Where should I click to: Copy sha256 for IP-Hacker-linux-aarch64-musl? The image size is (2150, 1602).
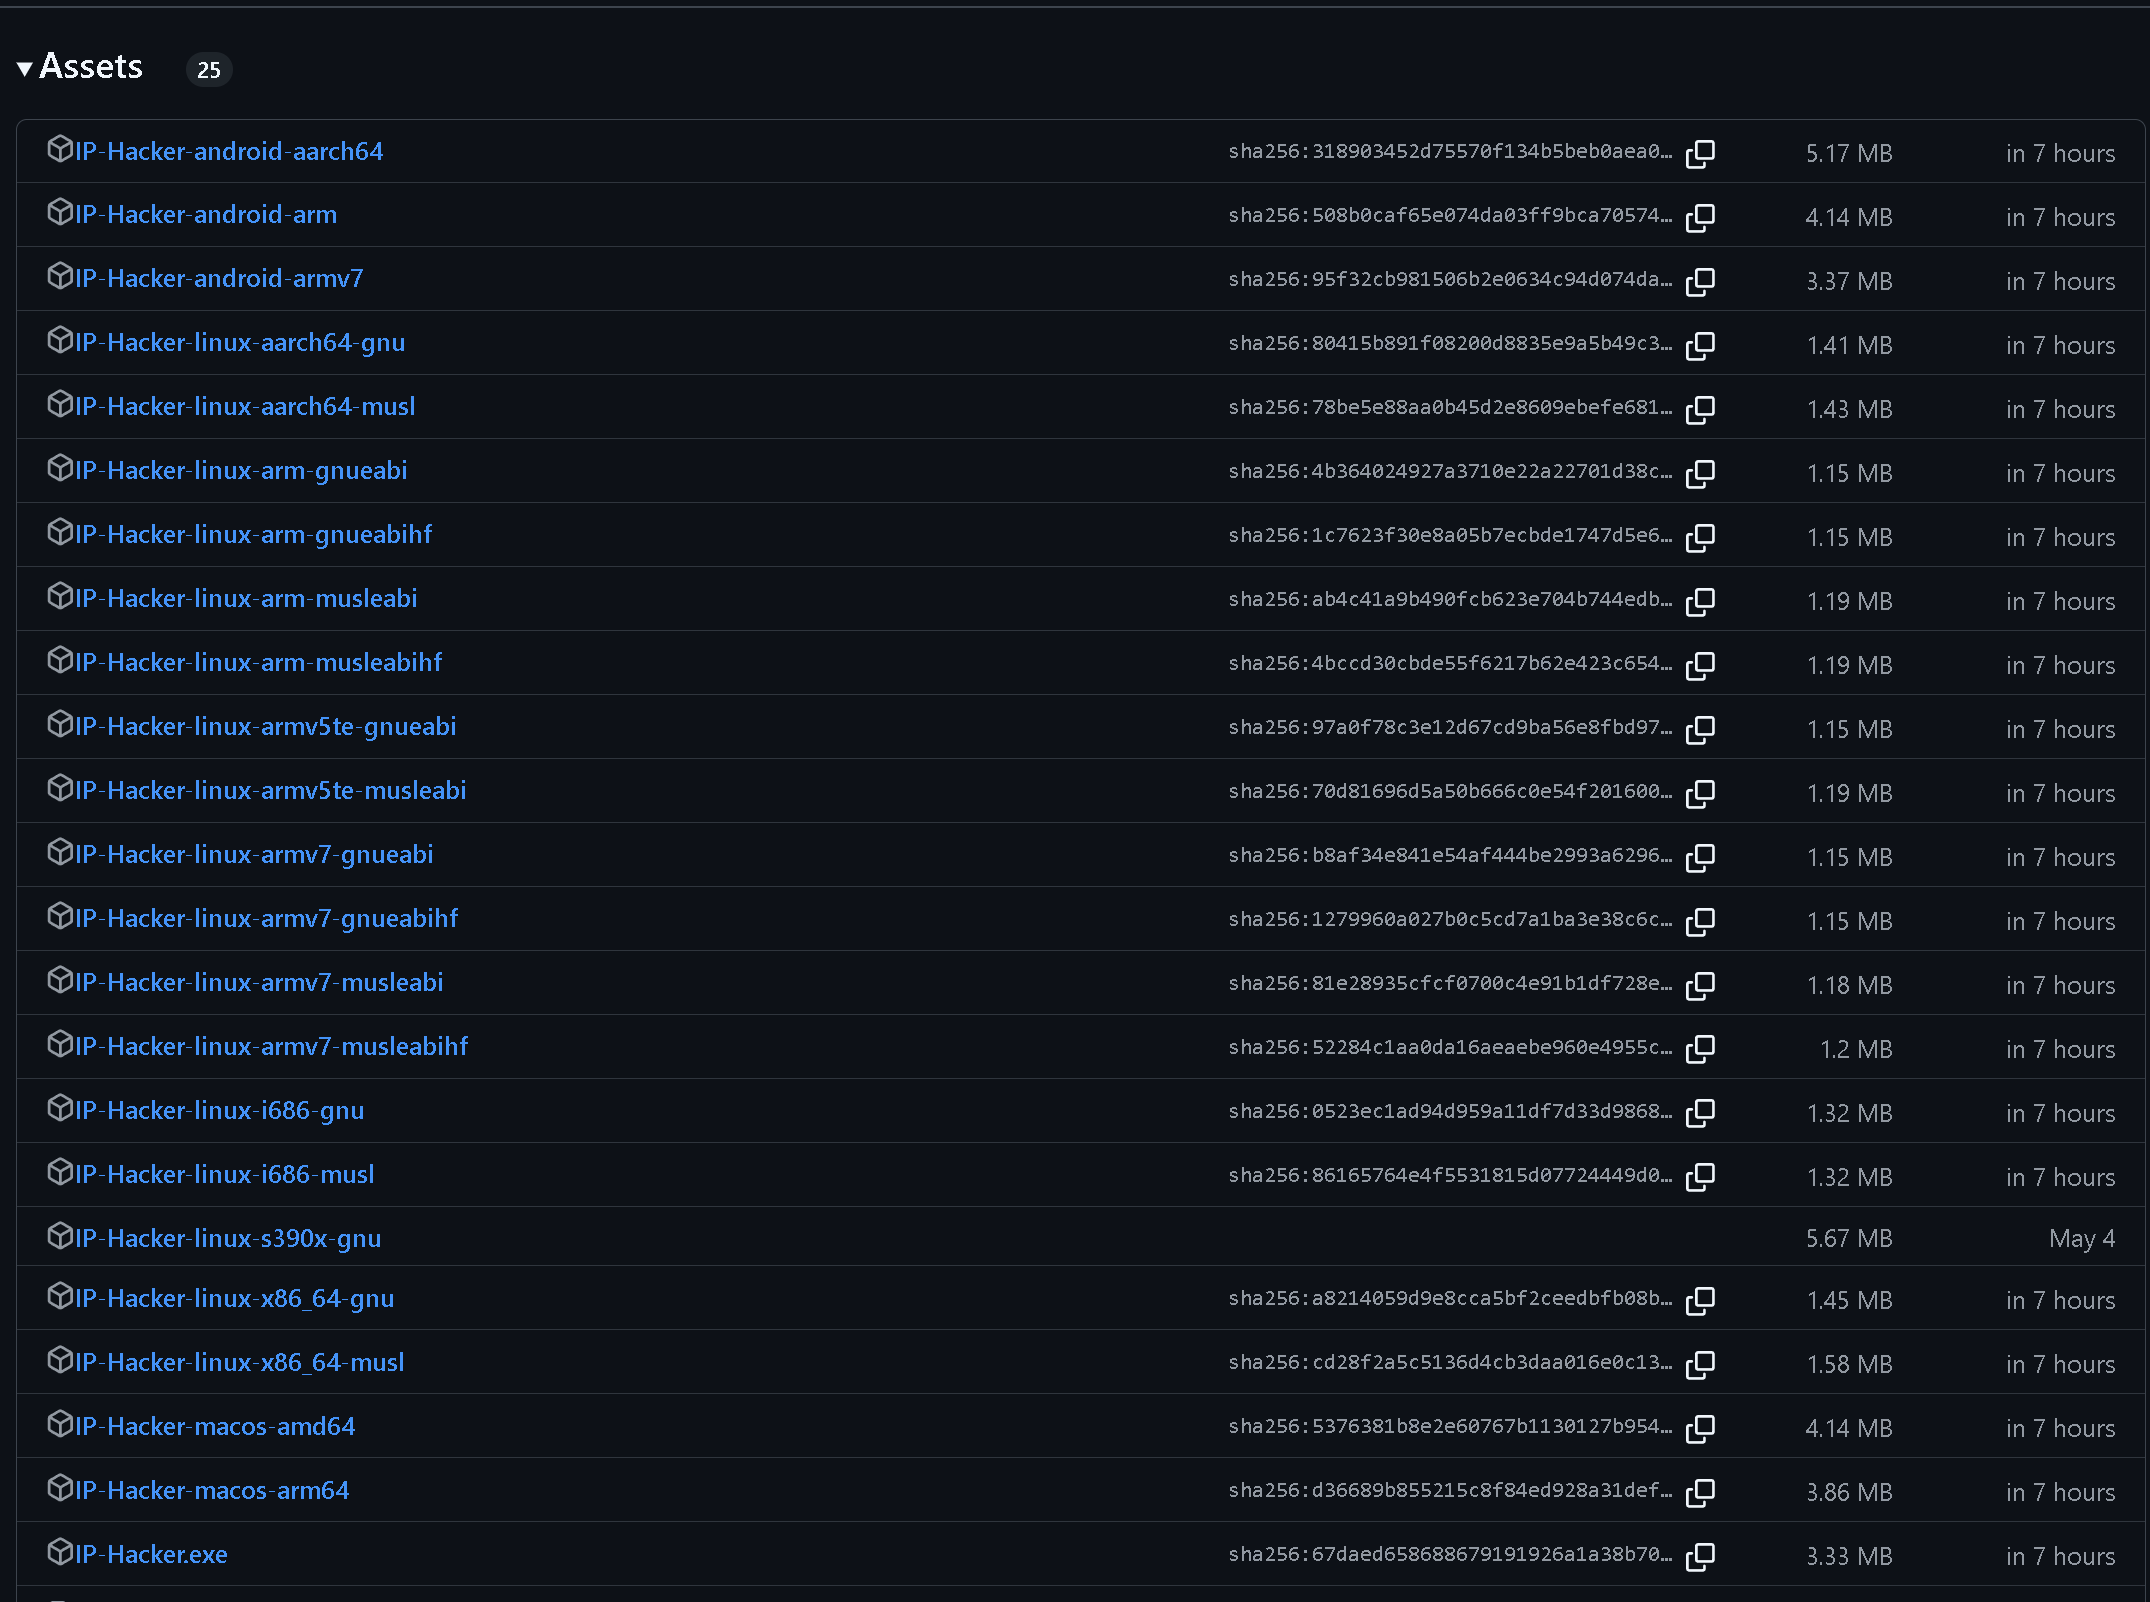1700,409
